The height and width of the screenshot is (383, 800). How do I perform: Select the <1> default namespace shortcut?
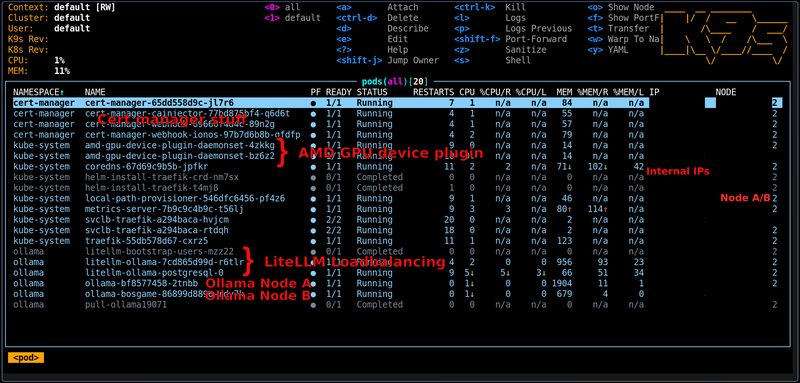click(x=292, y=18)
